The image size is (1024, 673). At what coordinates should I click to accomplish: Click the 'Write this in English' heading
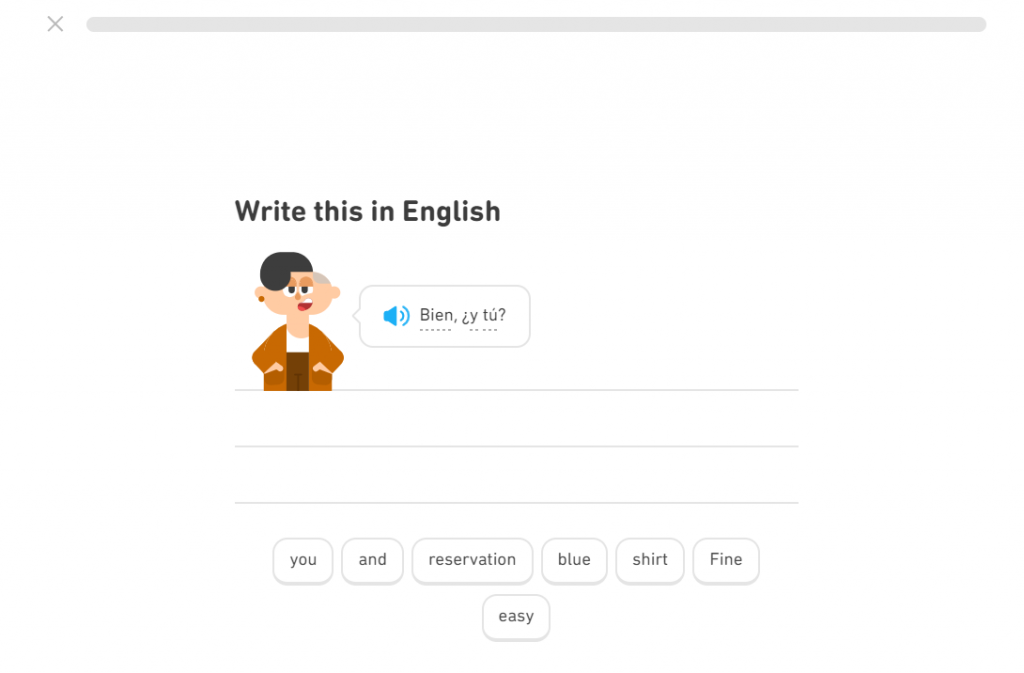click(x=367, y=211)
